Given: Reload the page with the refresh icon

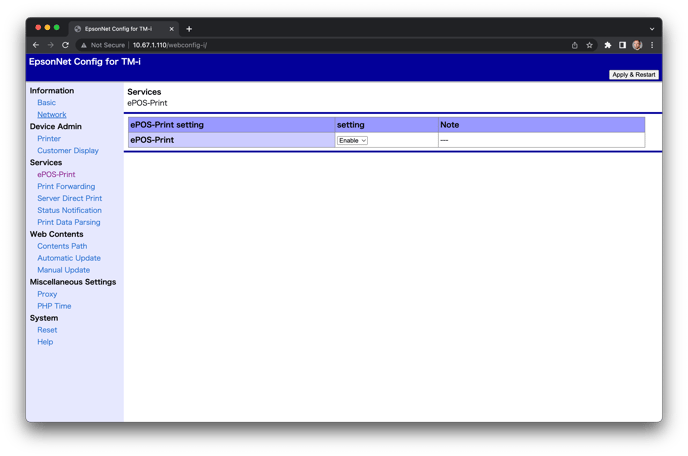Looking at the screenshot, I should 65,45.
